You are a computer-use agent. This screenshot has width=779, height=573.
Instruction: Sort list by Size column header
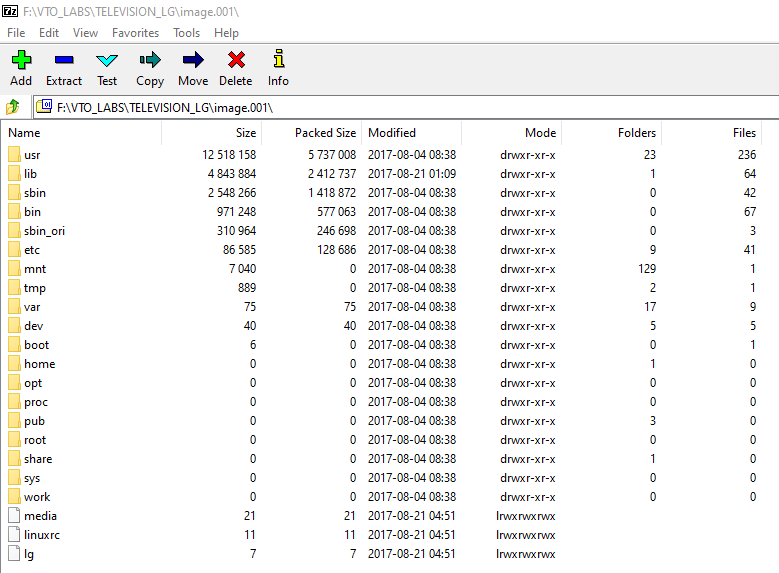245,133
